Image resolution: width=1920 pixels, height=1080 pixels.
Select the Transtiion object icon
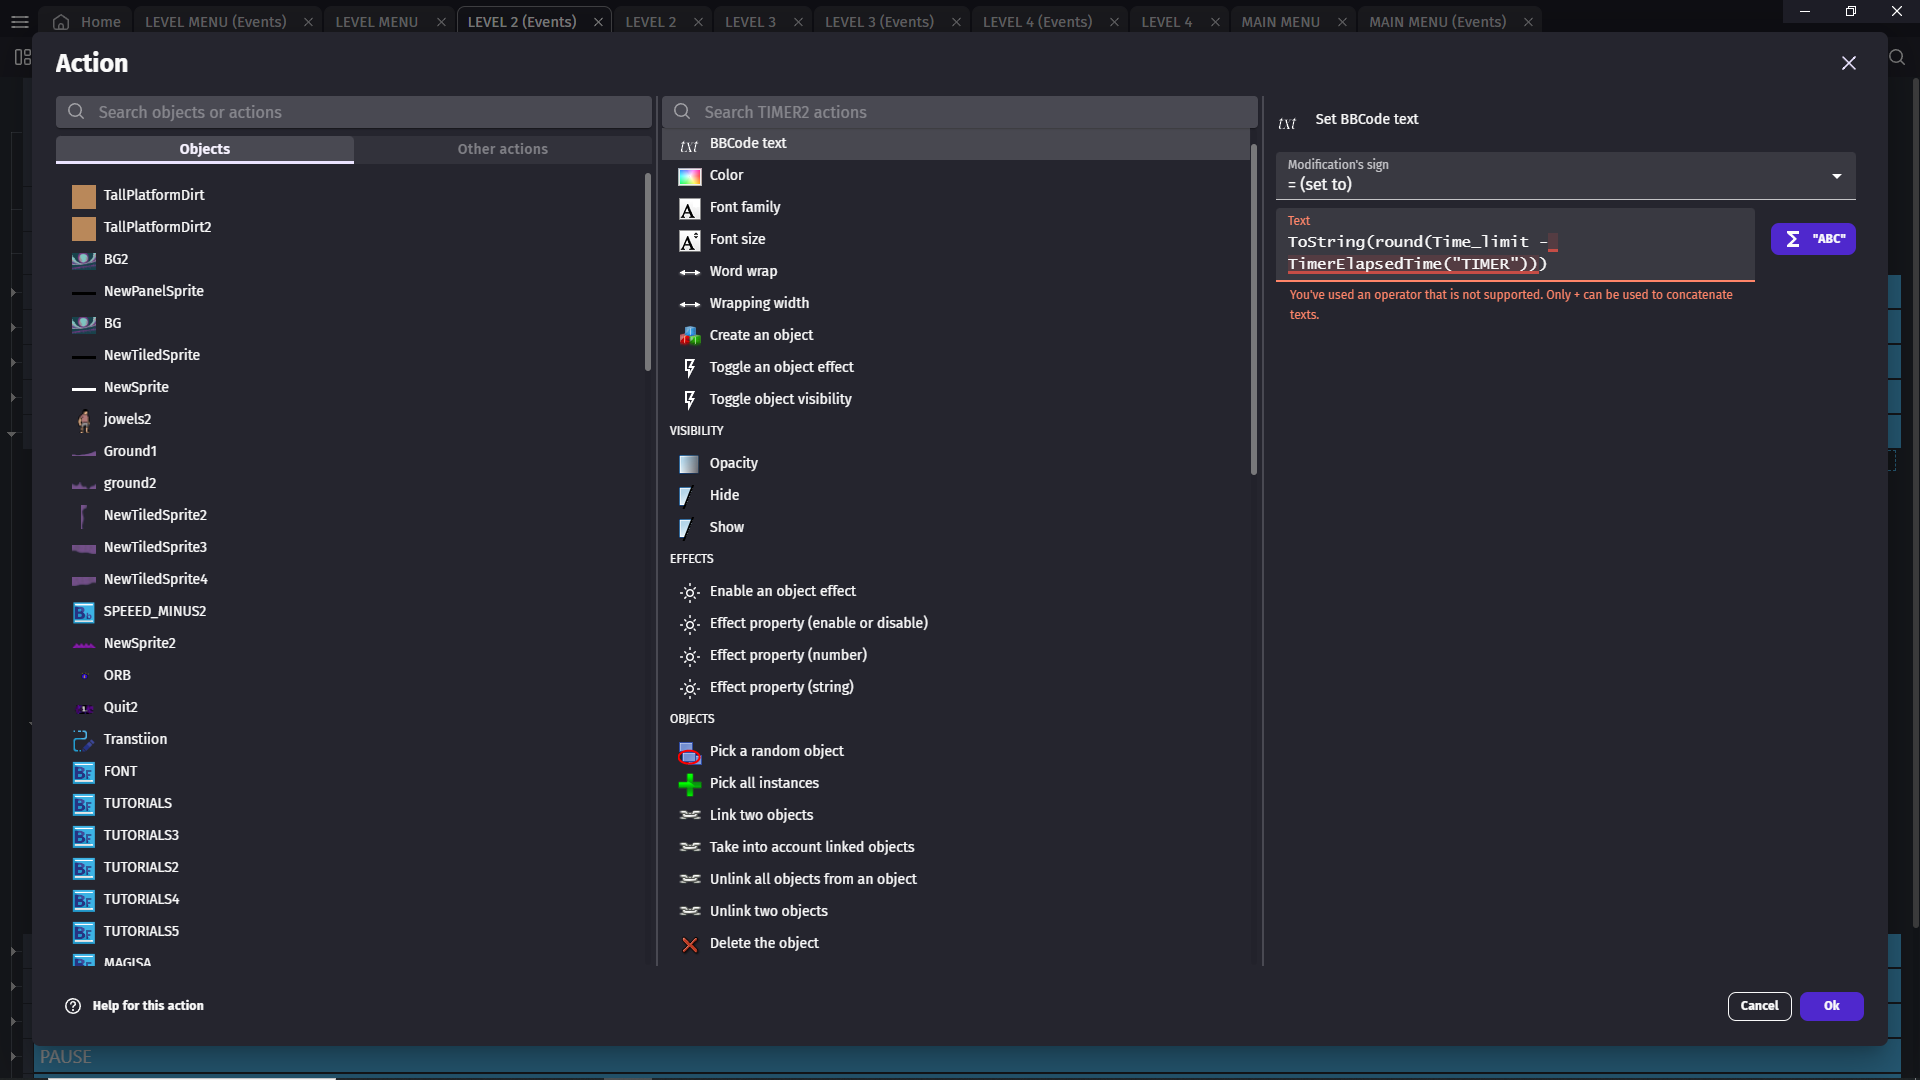(83, 740)
